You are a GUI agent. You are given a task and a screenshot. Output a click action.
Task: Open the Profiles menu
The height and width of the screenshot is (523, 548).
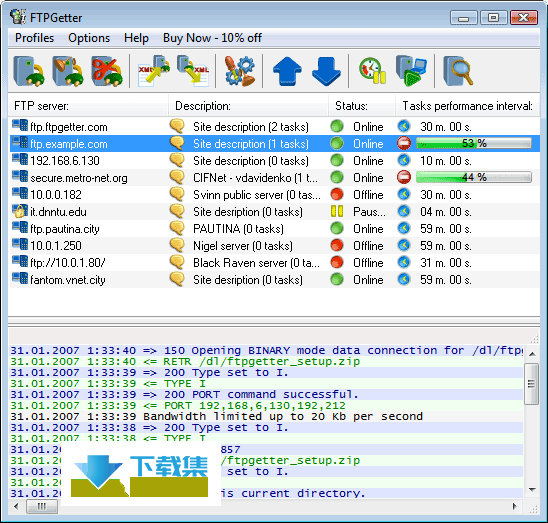pos(34,38)
